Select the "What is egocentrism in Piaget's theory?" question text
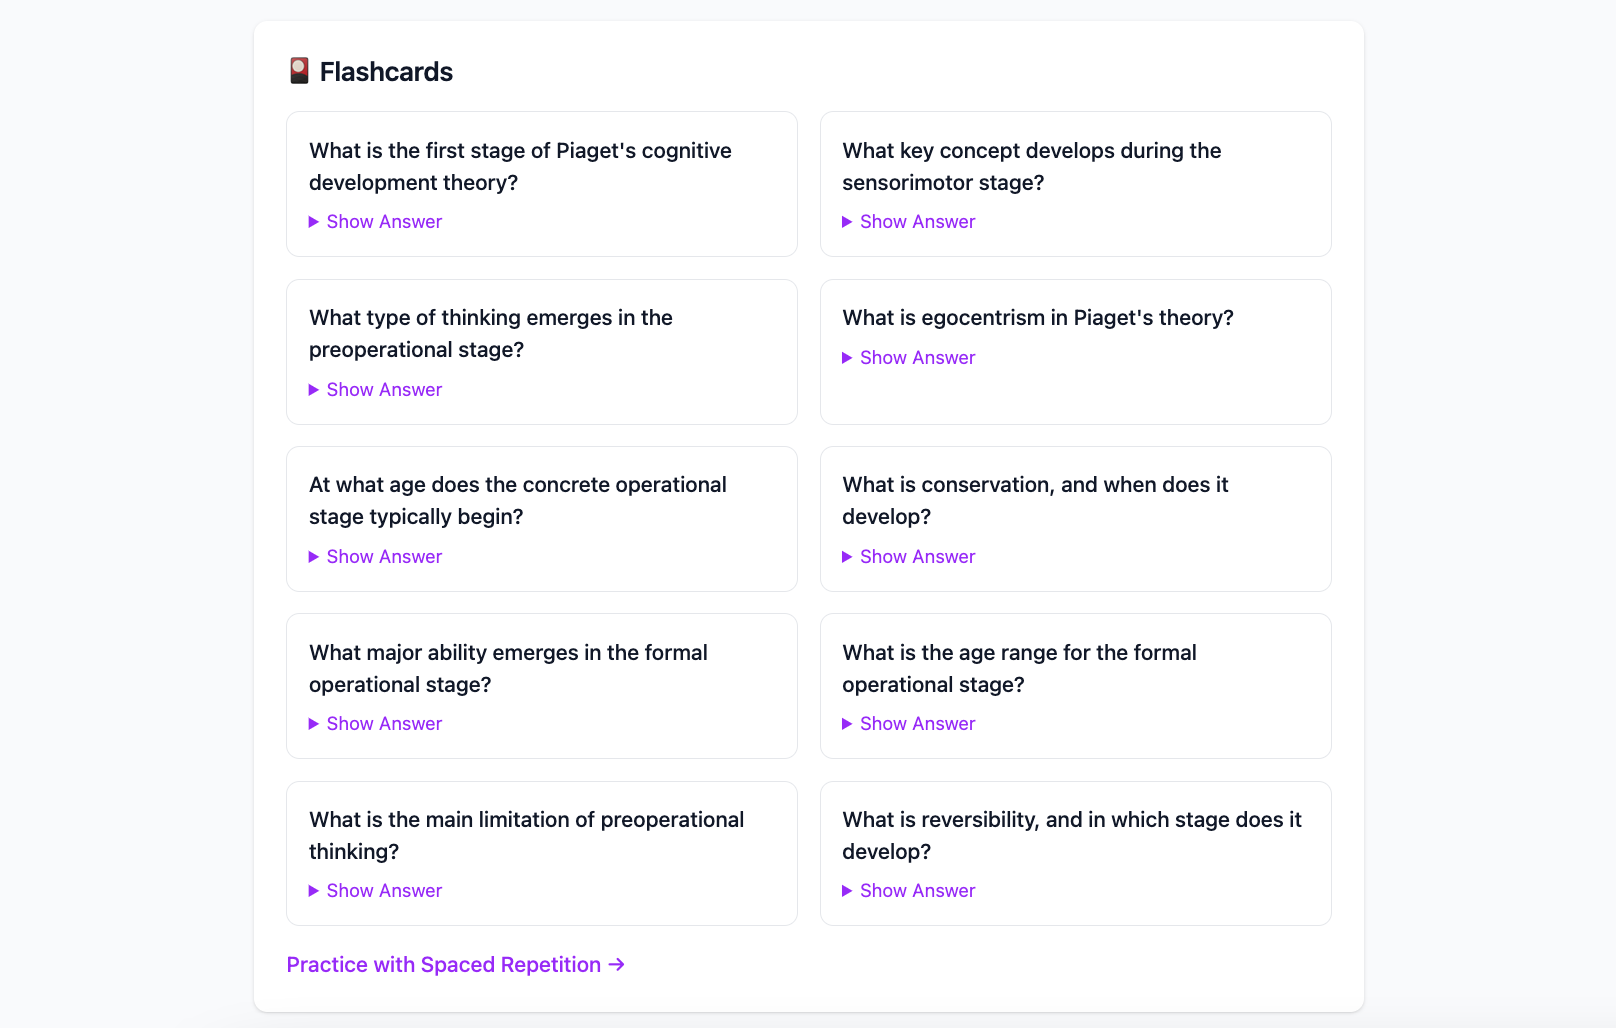This screenshot has width=1616, height=1028. [x=1037, y=318]
